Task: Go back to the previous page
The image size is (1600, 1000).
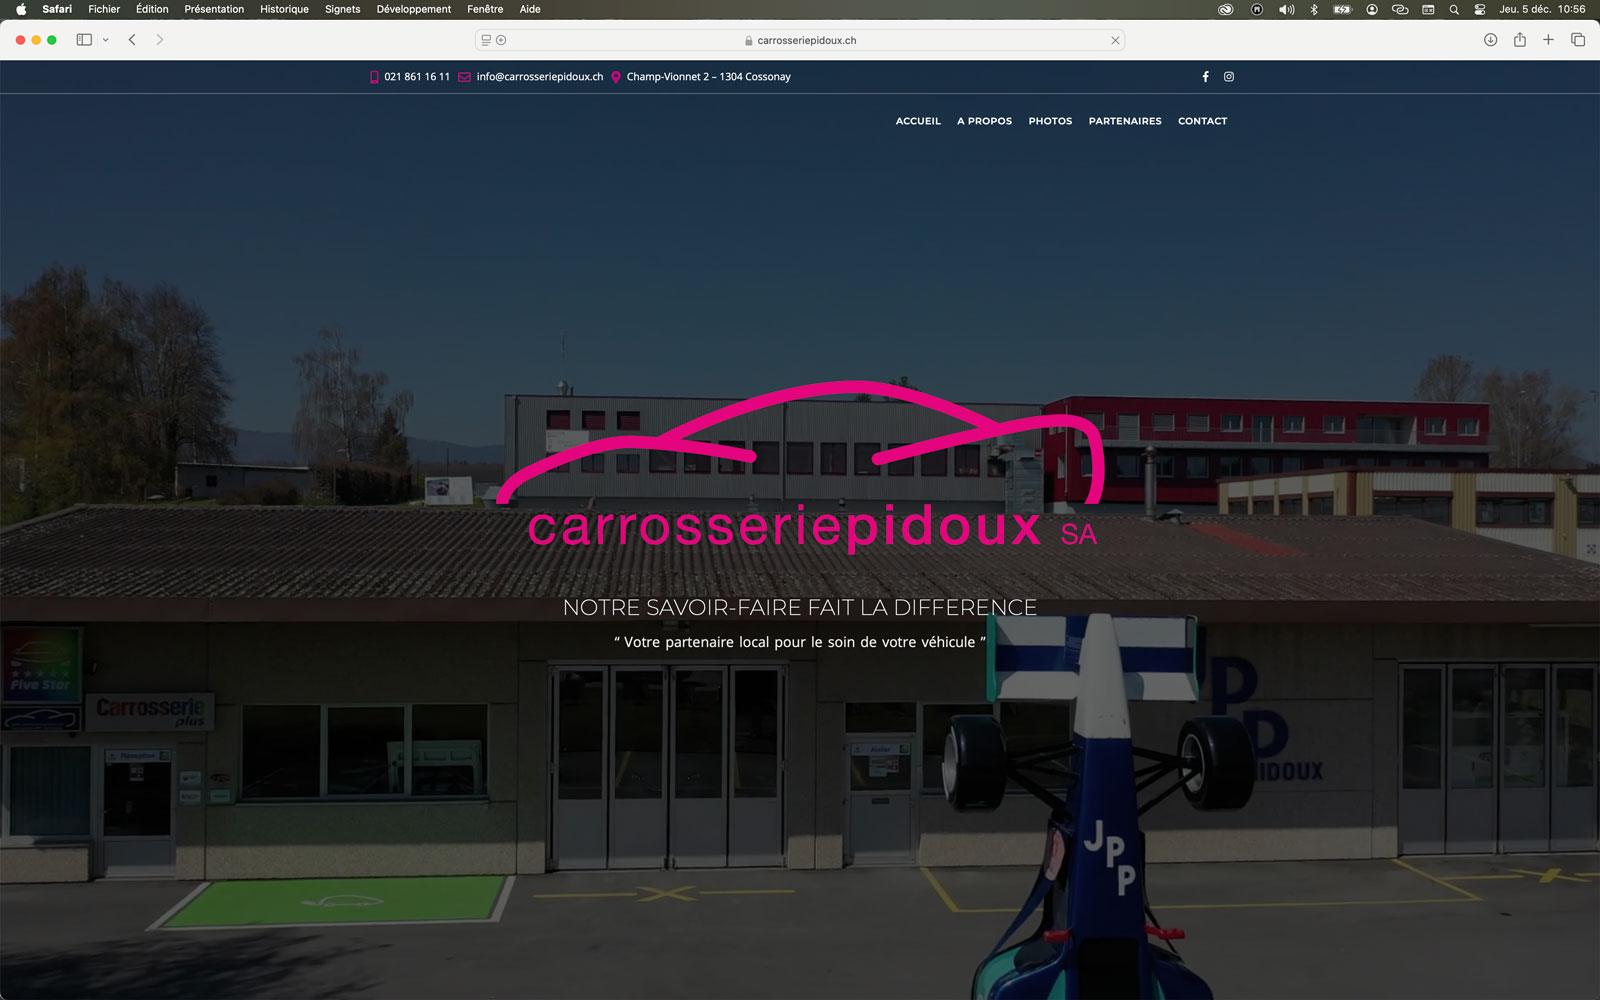Action: coord(132,40)
